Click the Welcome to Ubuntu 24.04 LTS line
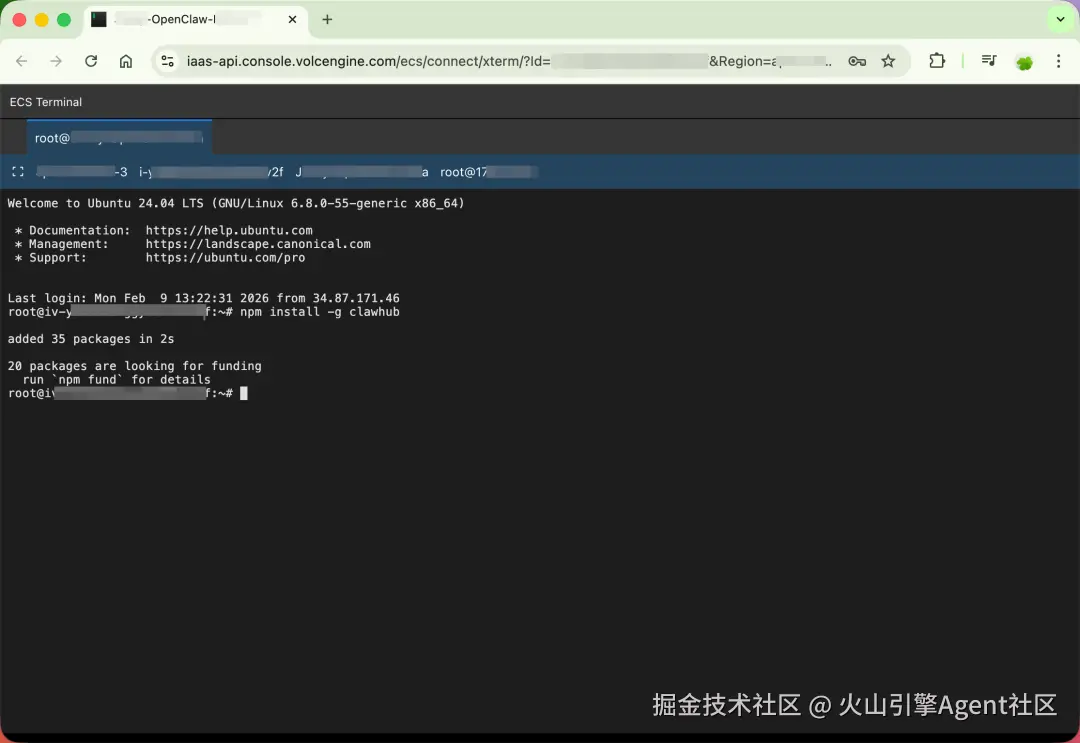 [x=236, y=203]
